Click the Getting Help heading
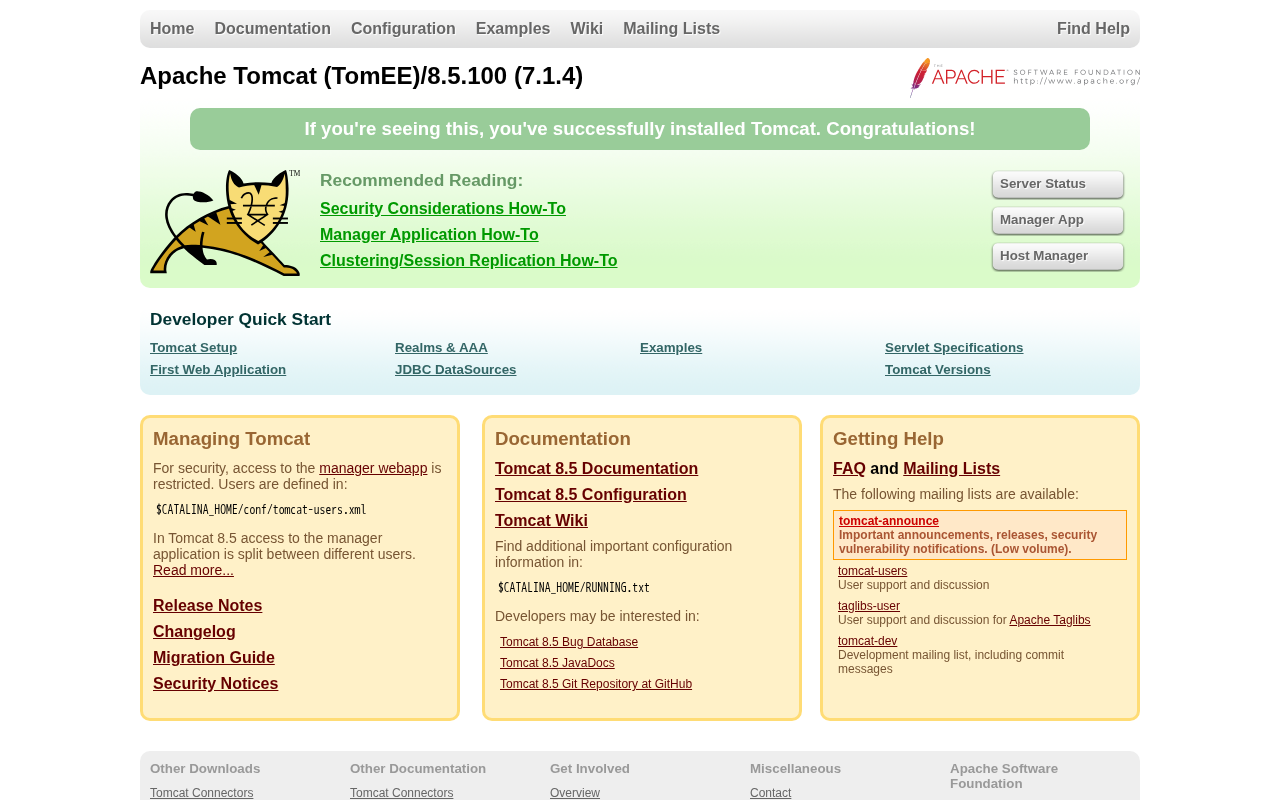The width and height of the screenshot is (1280, 800). tap(888, 439)
